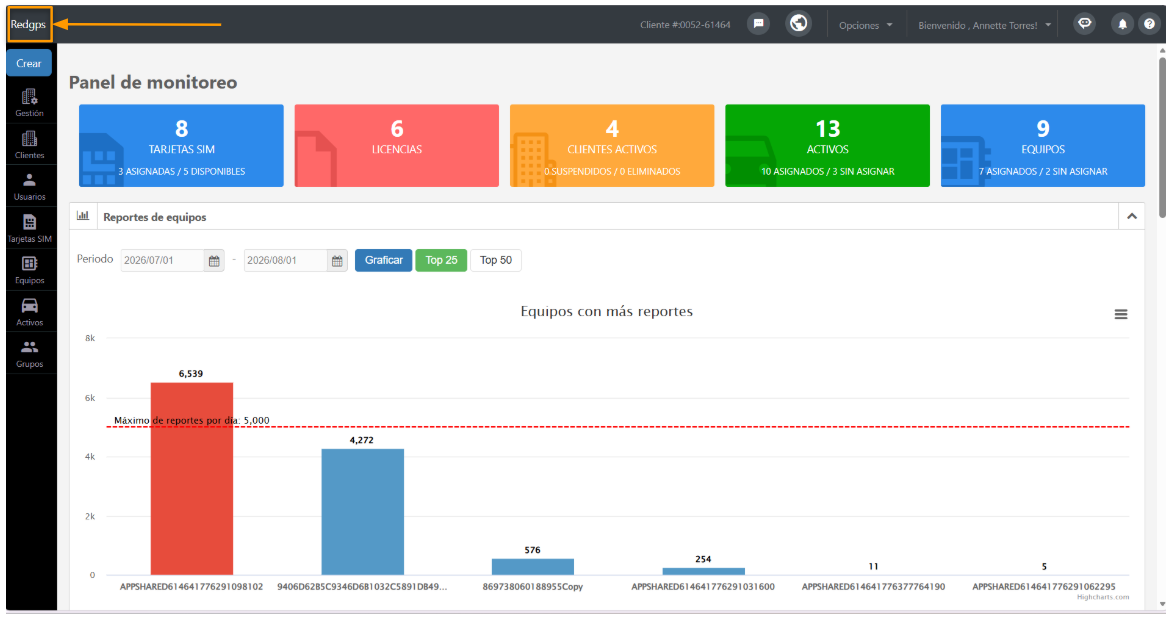The width and height of the screenshot is (1171, 618).
Task: Click the start date field 2026/07/01
Action: 163,260
